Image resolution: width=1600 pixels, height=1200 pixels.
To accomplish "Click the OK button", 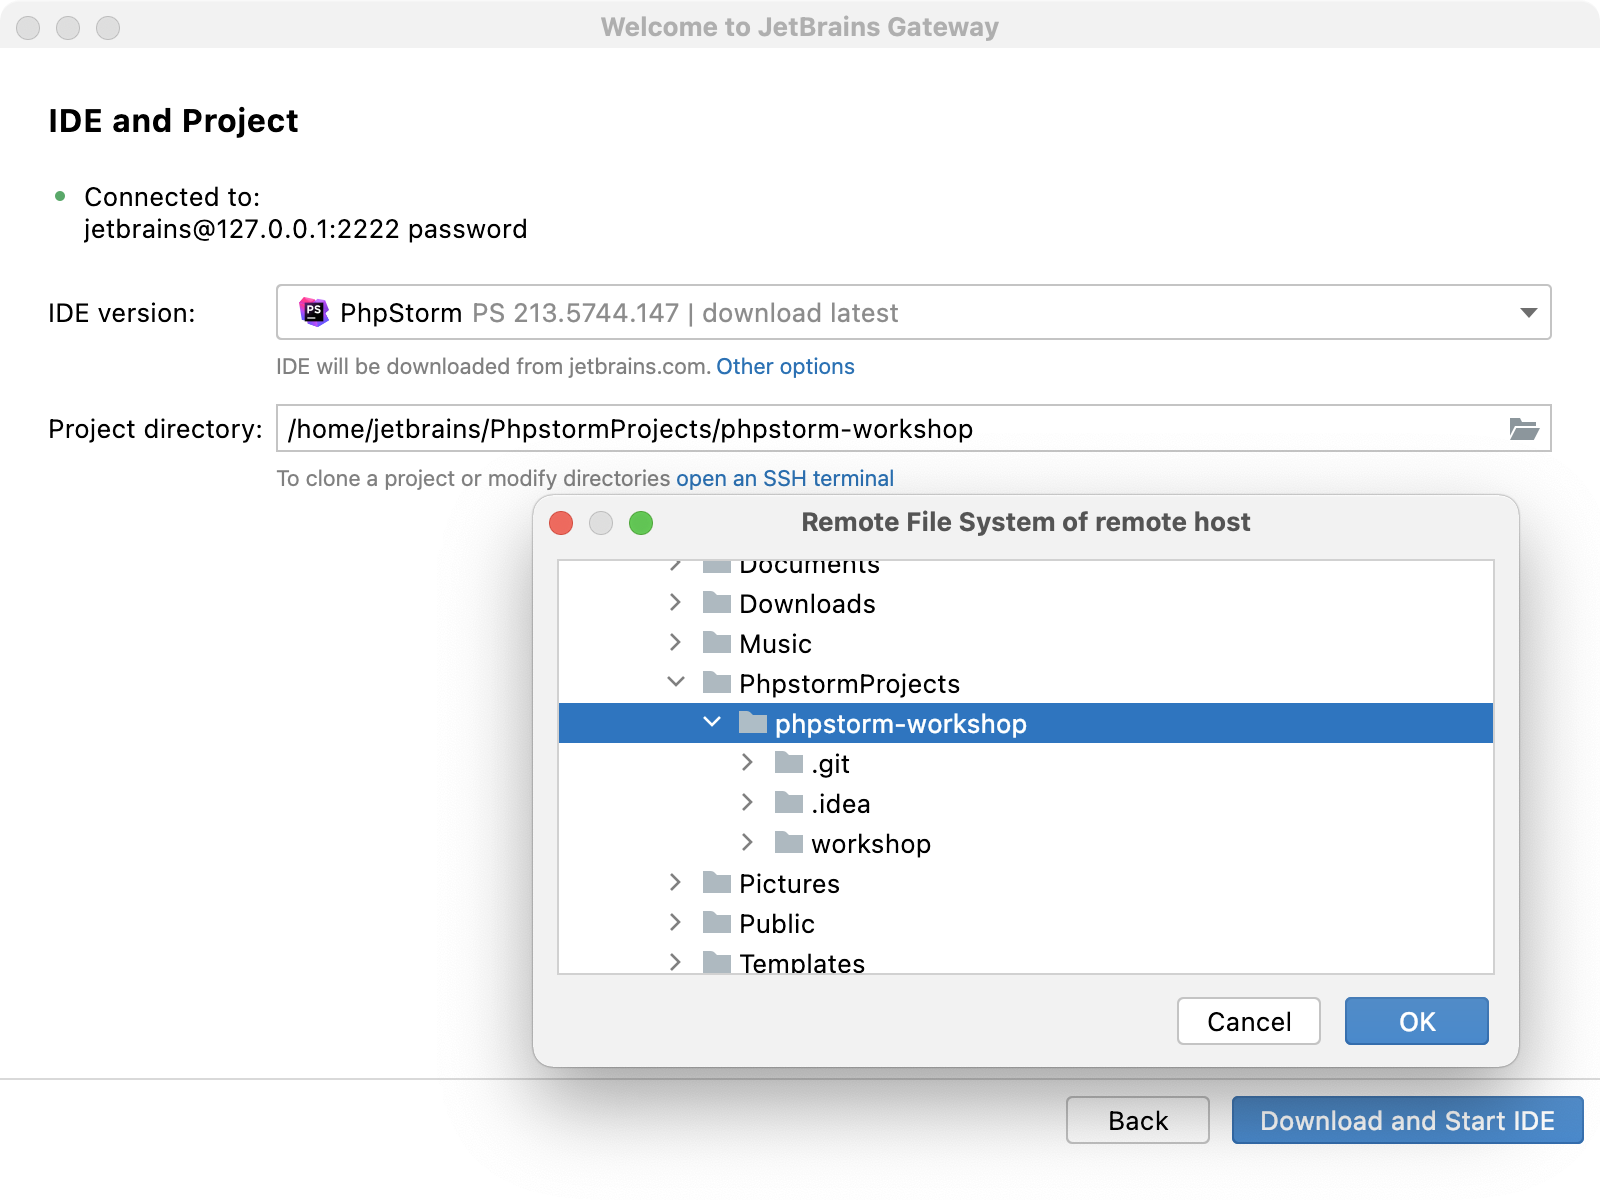I will (x=1416, y=1021).
